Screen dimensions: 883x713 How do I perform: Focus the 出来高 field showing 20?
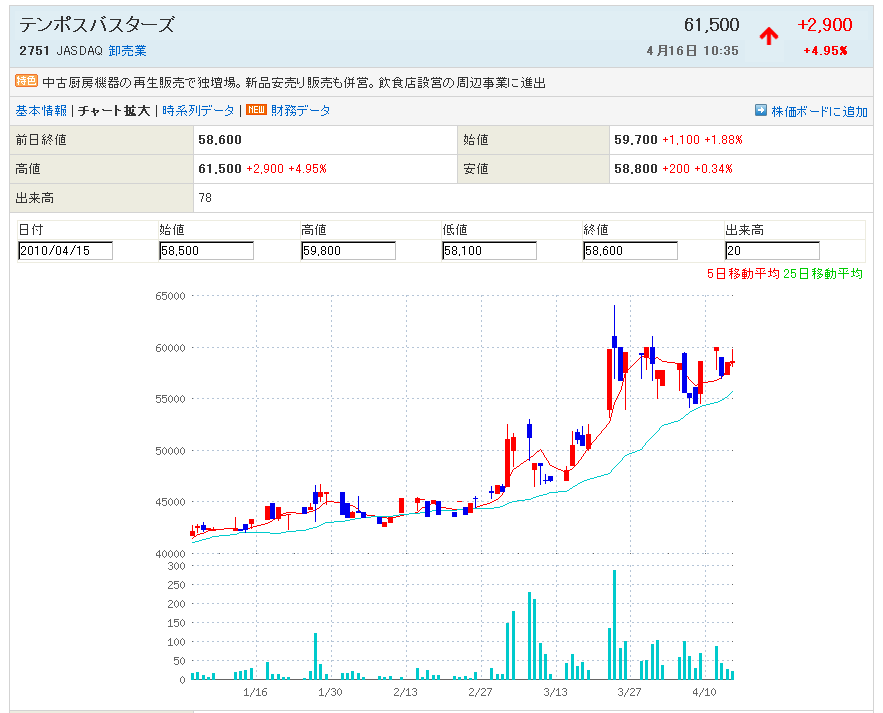tap(772, 251)
